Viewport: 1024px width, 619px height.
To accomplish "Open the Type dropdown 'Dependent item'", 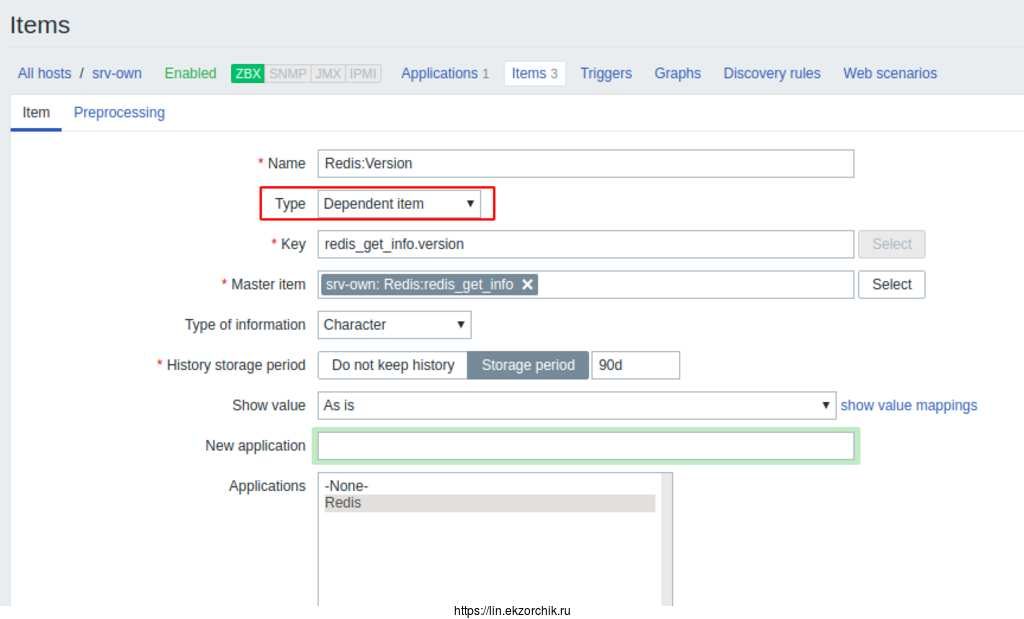I will tap(399, 204).
